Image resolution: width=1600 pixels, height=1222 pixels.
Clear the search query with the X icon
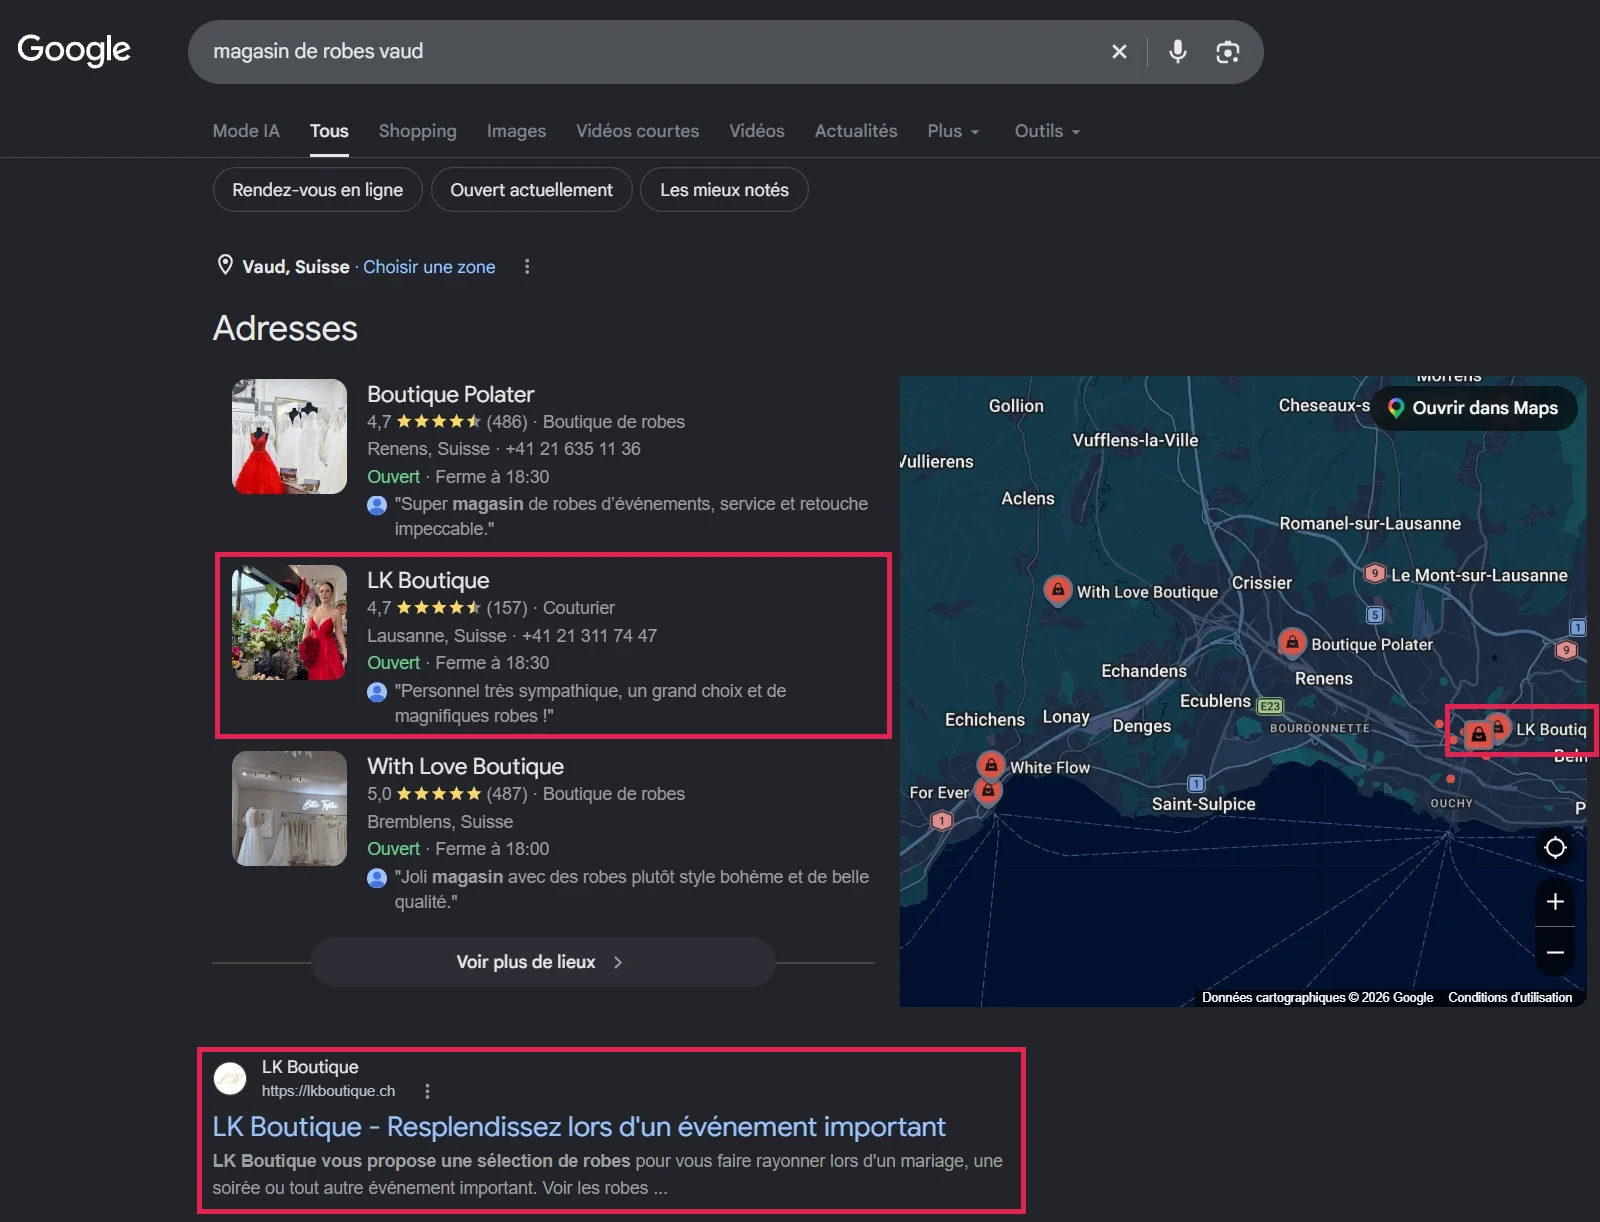(1119, 51)
